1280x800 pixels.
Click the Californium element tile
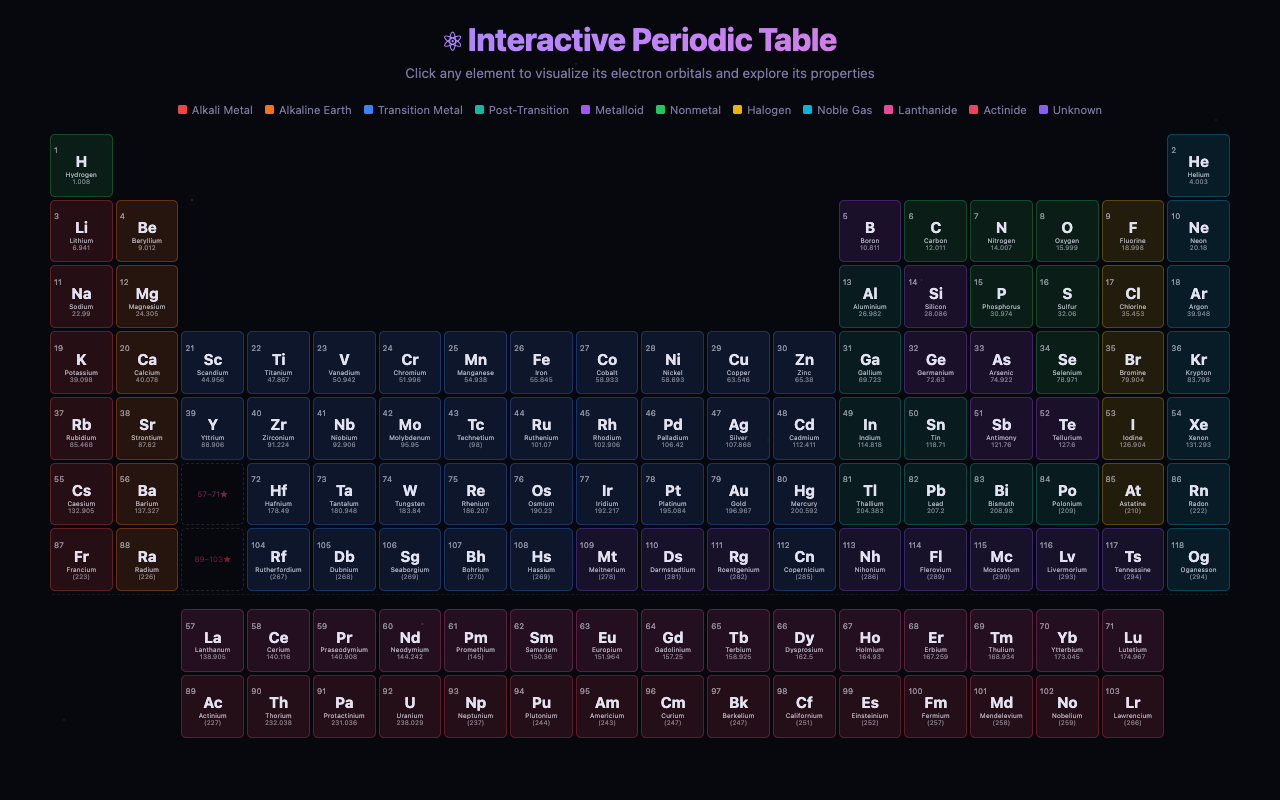click(804, 706)
